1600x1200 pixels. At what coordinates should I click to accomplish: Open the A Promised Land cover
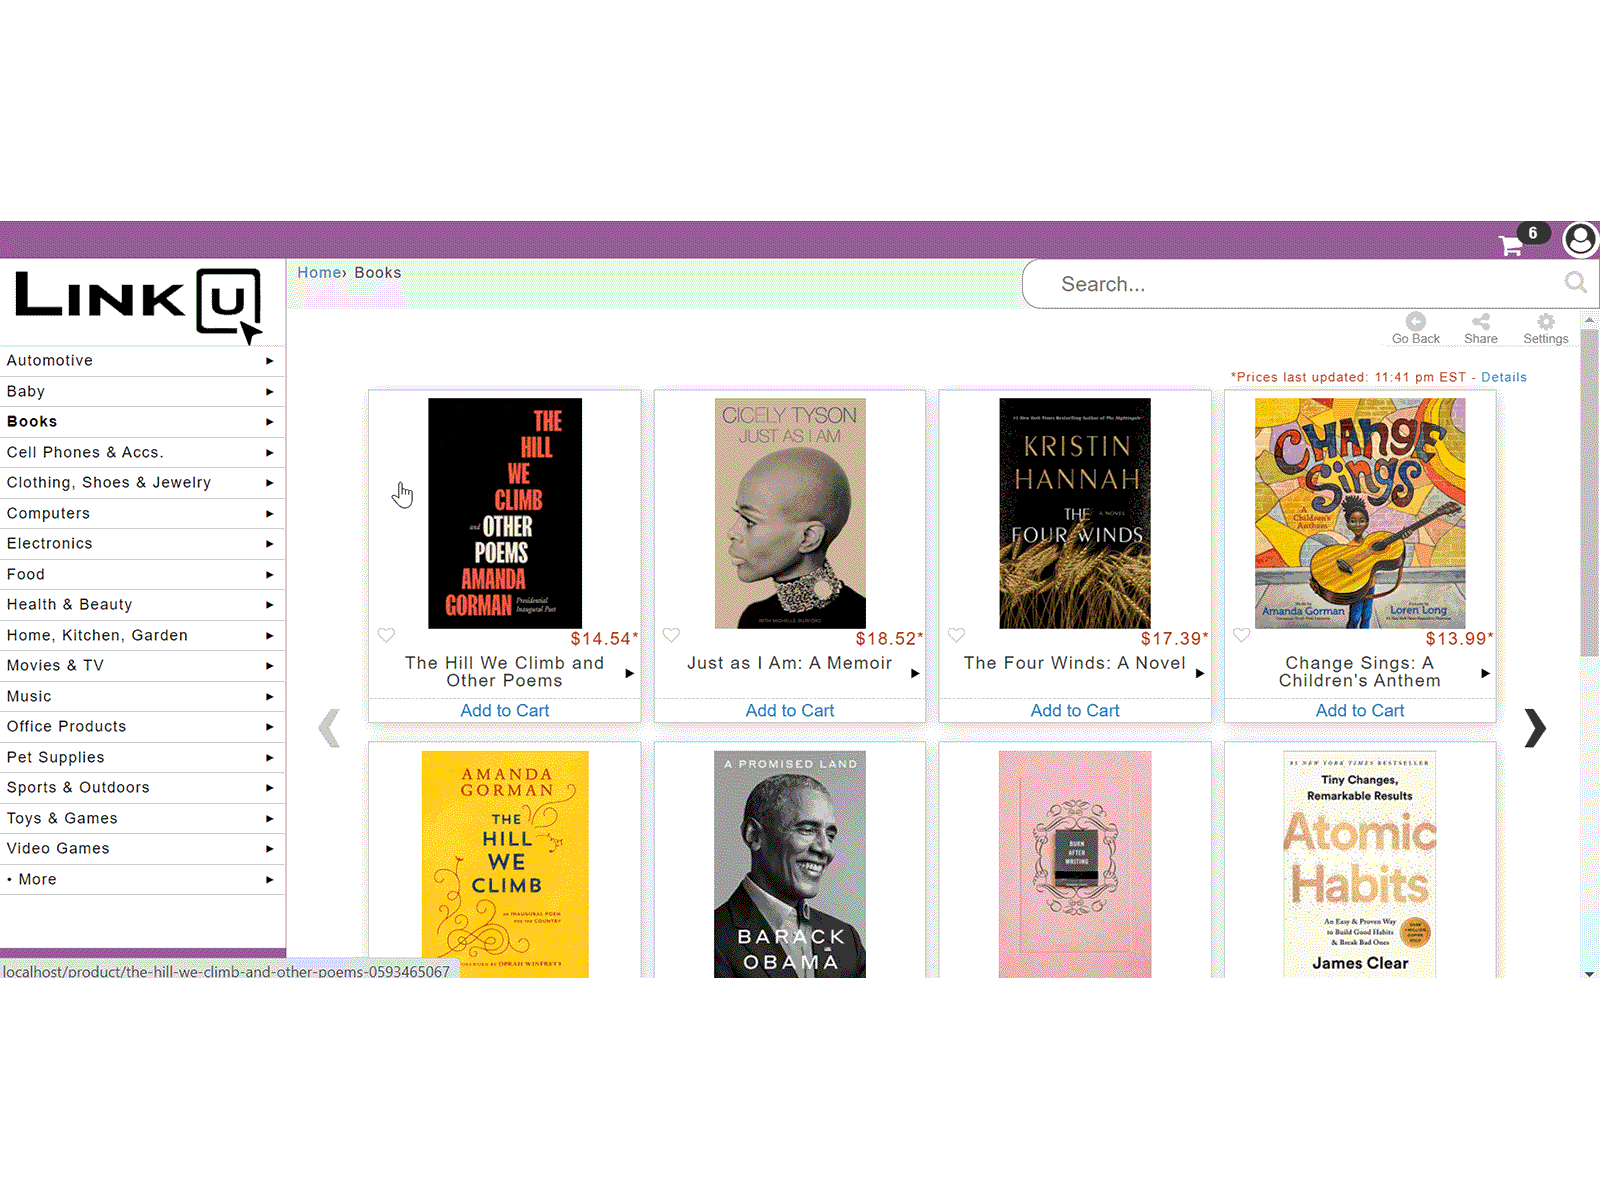point(790,864)
